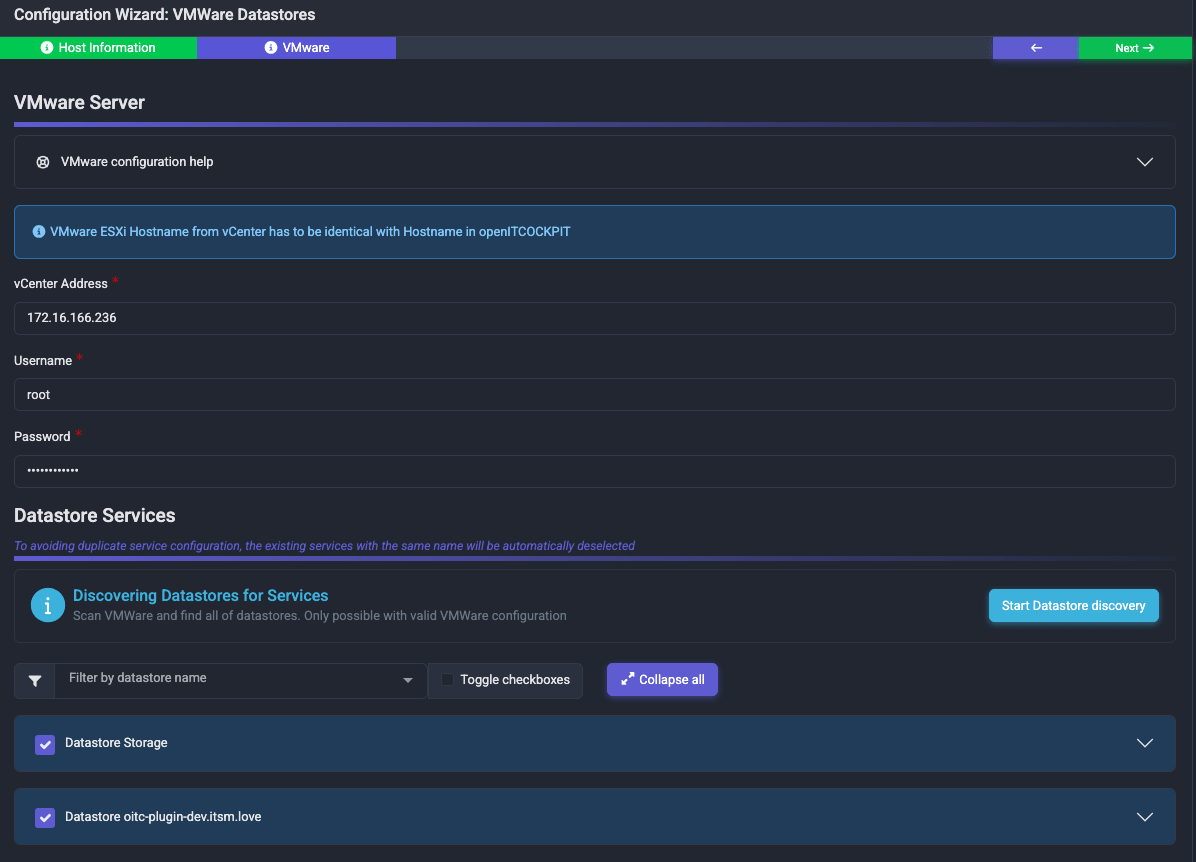
Task: Click the Password label
Action: [42, 437]
